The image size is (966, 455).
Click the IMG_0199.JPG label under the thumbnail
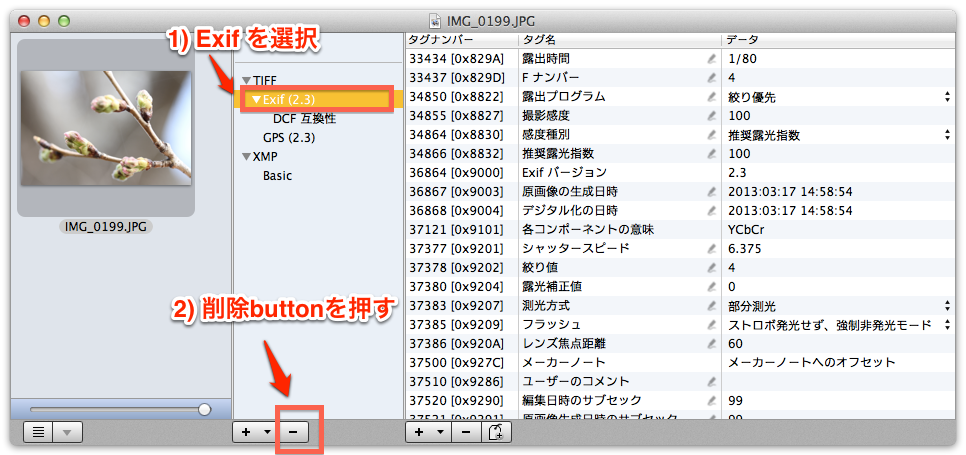pyautogui.click(x=106, y=227)
